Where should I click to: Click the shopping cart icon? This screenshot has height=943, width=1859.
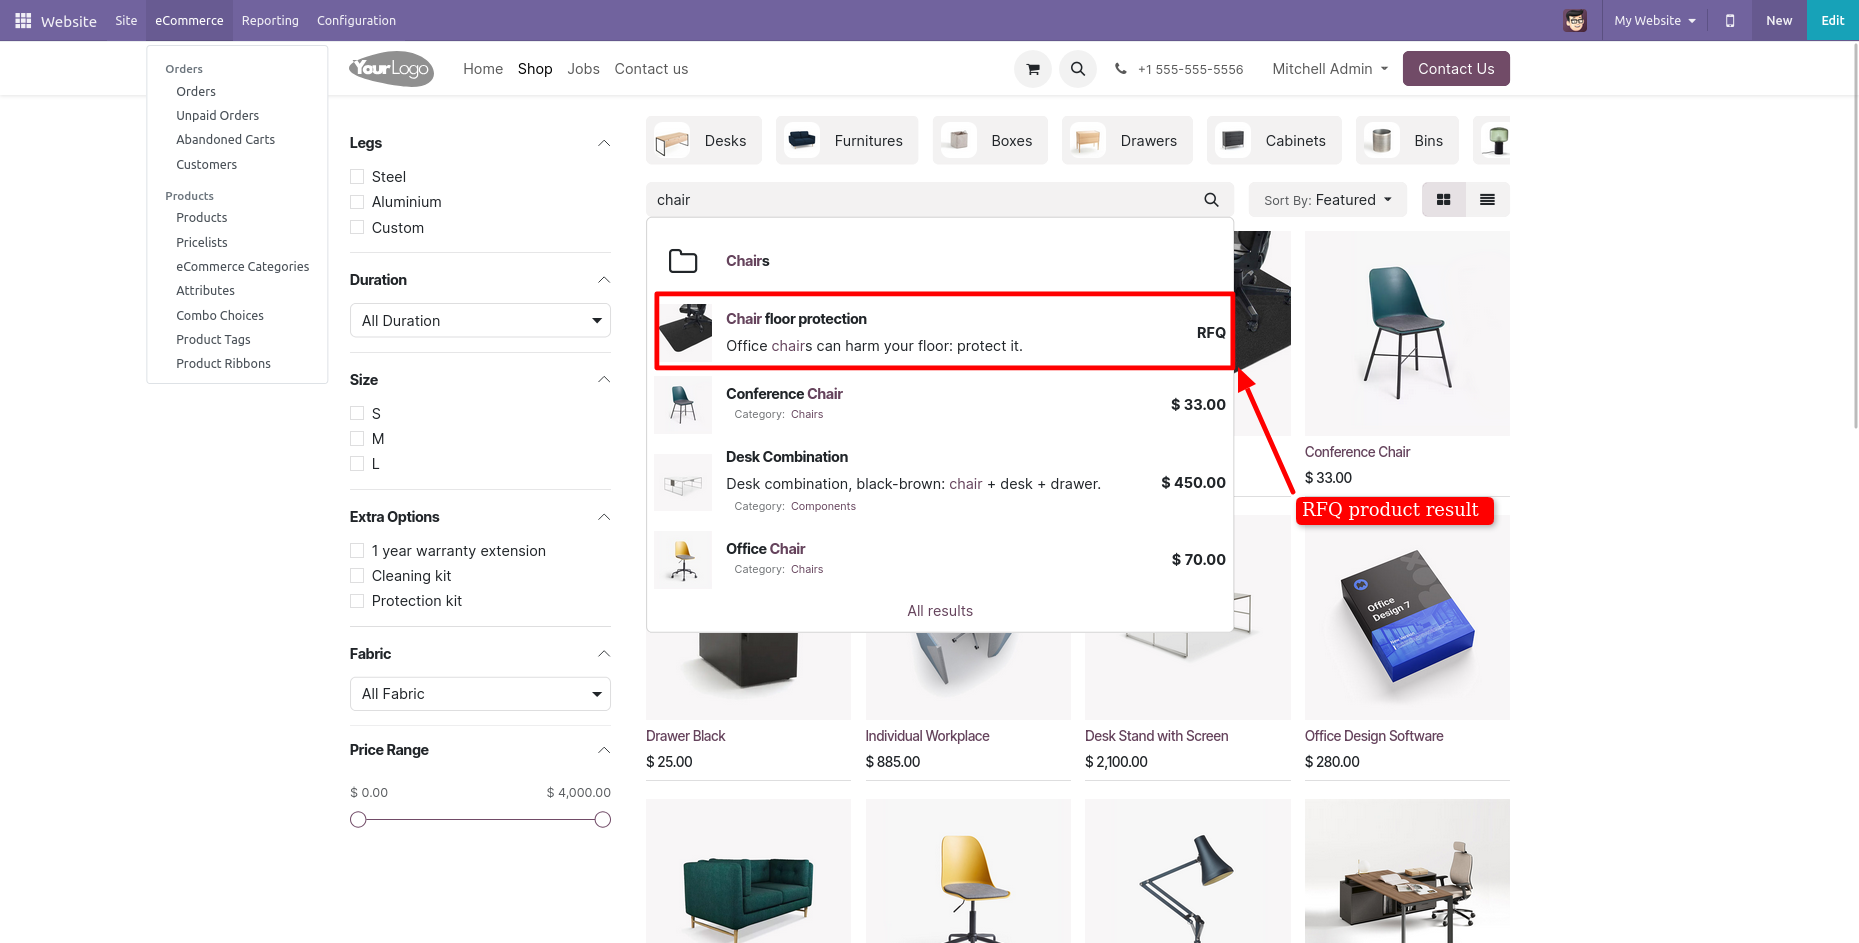[1033, 69]
